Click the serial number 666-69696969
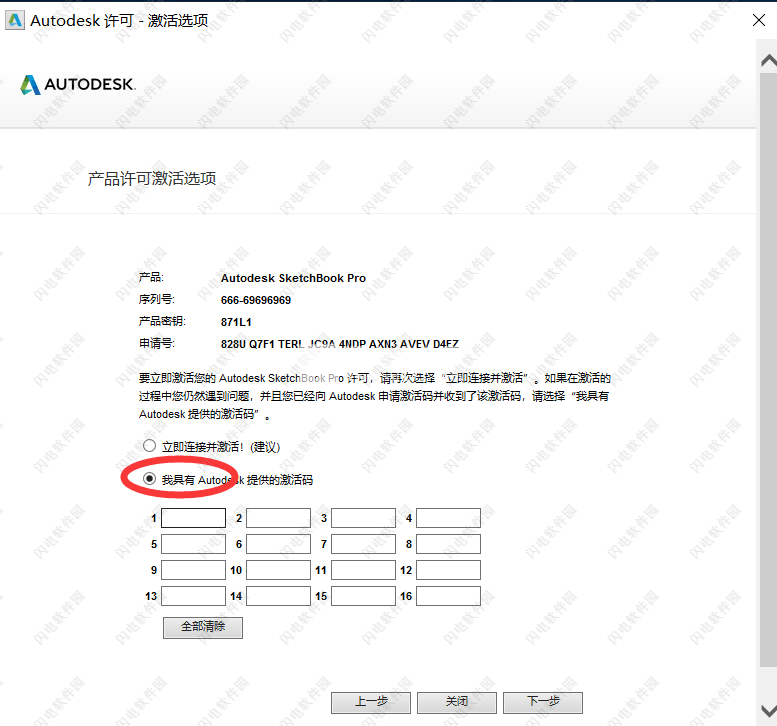The width and height of the screenshot is (777, 726). coord(256,300)
